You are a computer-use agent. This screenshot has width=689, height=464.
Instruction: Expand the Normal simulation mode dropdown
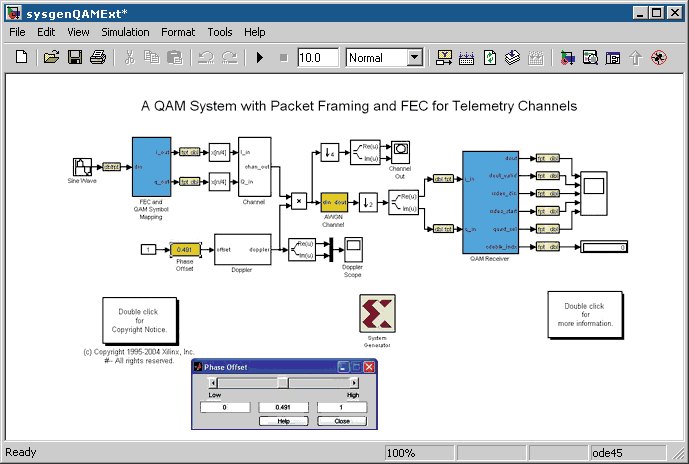coord(414,58)
